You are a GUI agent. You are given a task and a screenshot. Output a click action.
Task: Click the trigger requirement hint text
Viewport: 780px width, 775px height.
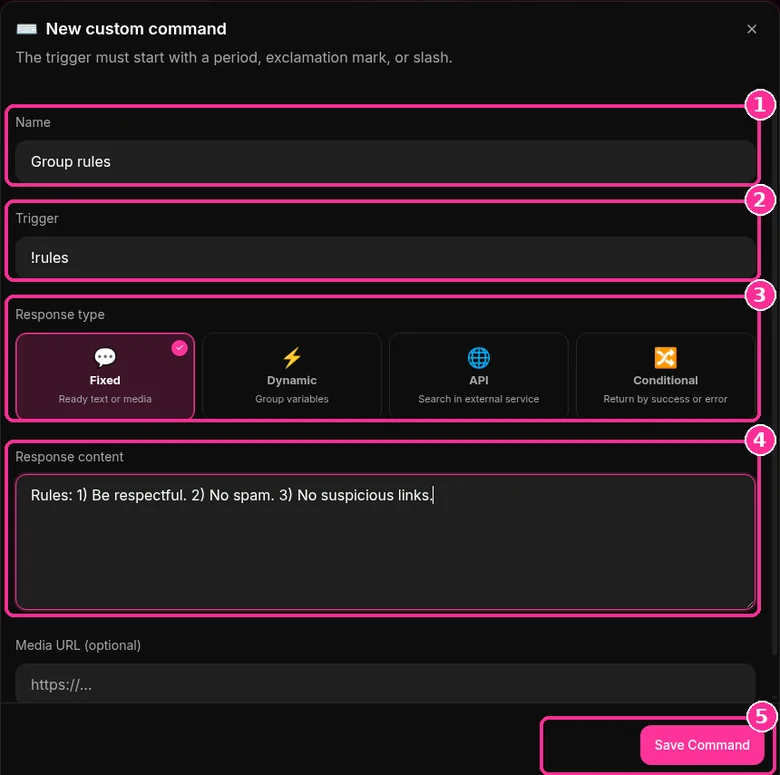click(x=234, y=58)
